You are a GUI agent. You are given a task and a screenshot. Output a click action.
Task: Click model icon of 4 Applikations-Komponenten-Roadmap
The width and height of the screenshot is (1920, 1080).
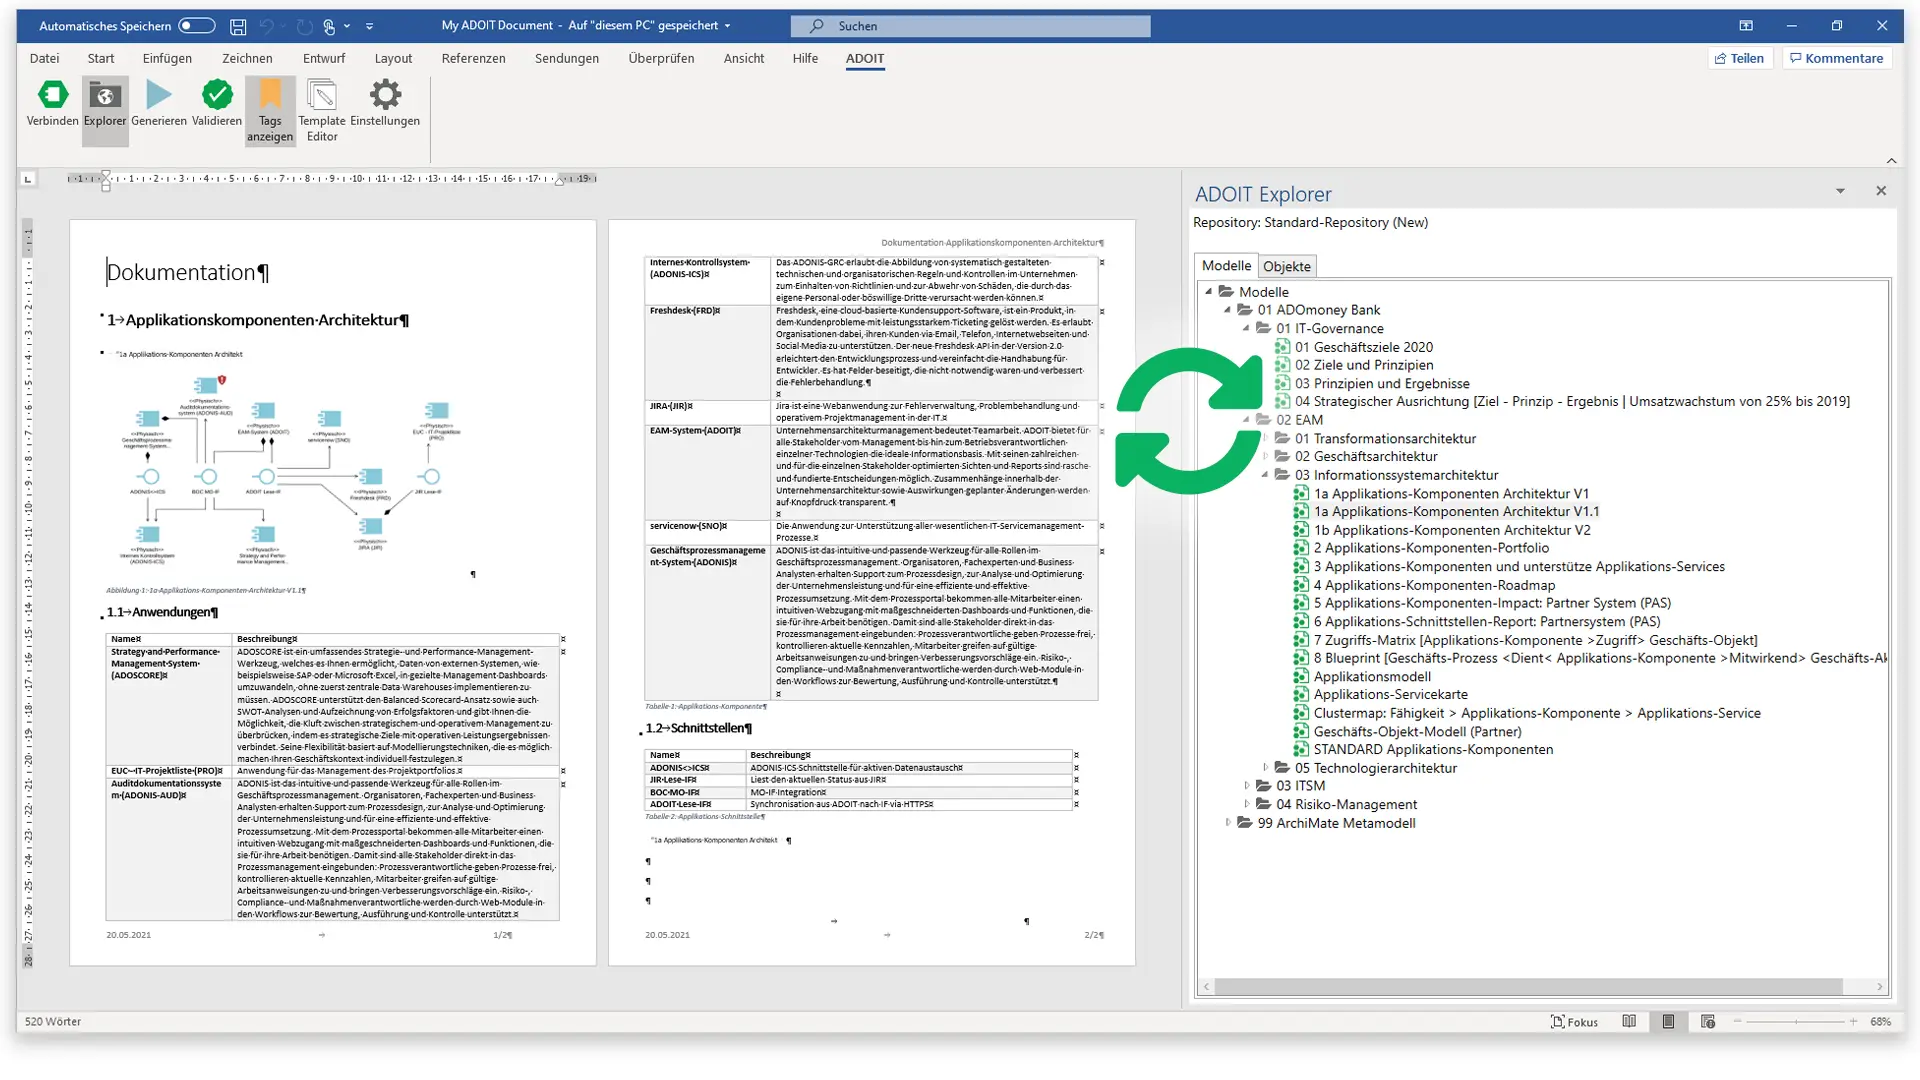pos(1301,585)
